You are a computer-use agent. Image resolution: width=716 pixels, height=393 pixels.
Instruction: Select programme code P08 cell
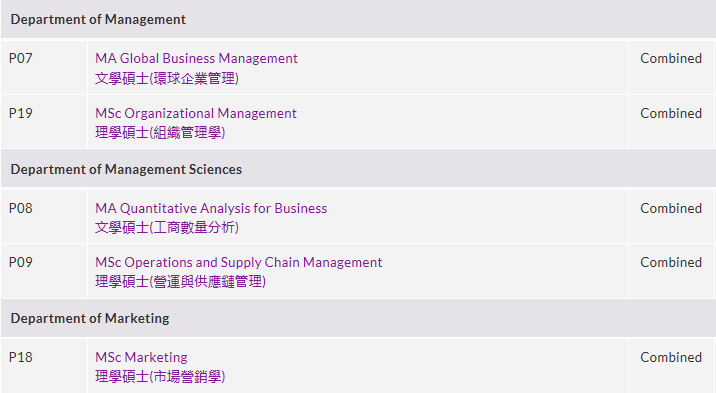click(x=44, y=217)
